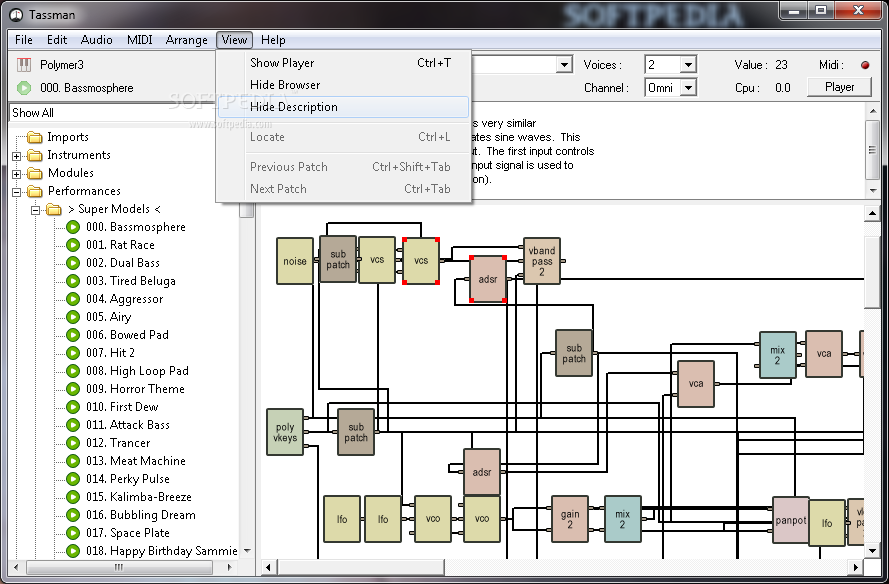Select patch 002. Dual Bass
Viewport: 889px width, 584px height.
click(123, 263)
